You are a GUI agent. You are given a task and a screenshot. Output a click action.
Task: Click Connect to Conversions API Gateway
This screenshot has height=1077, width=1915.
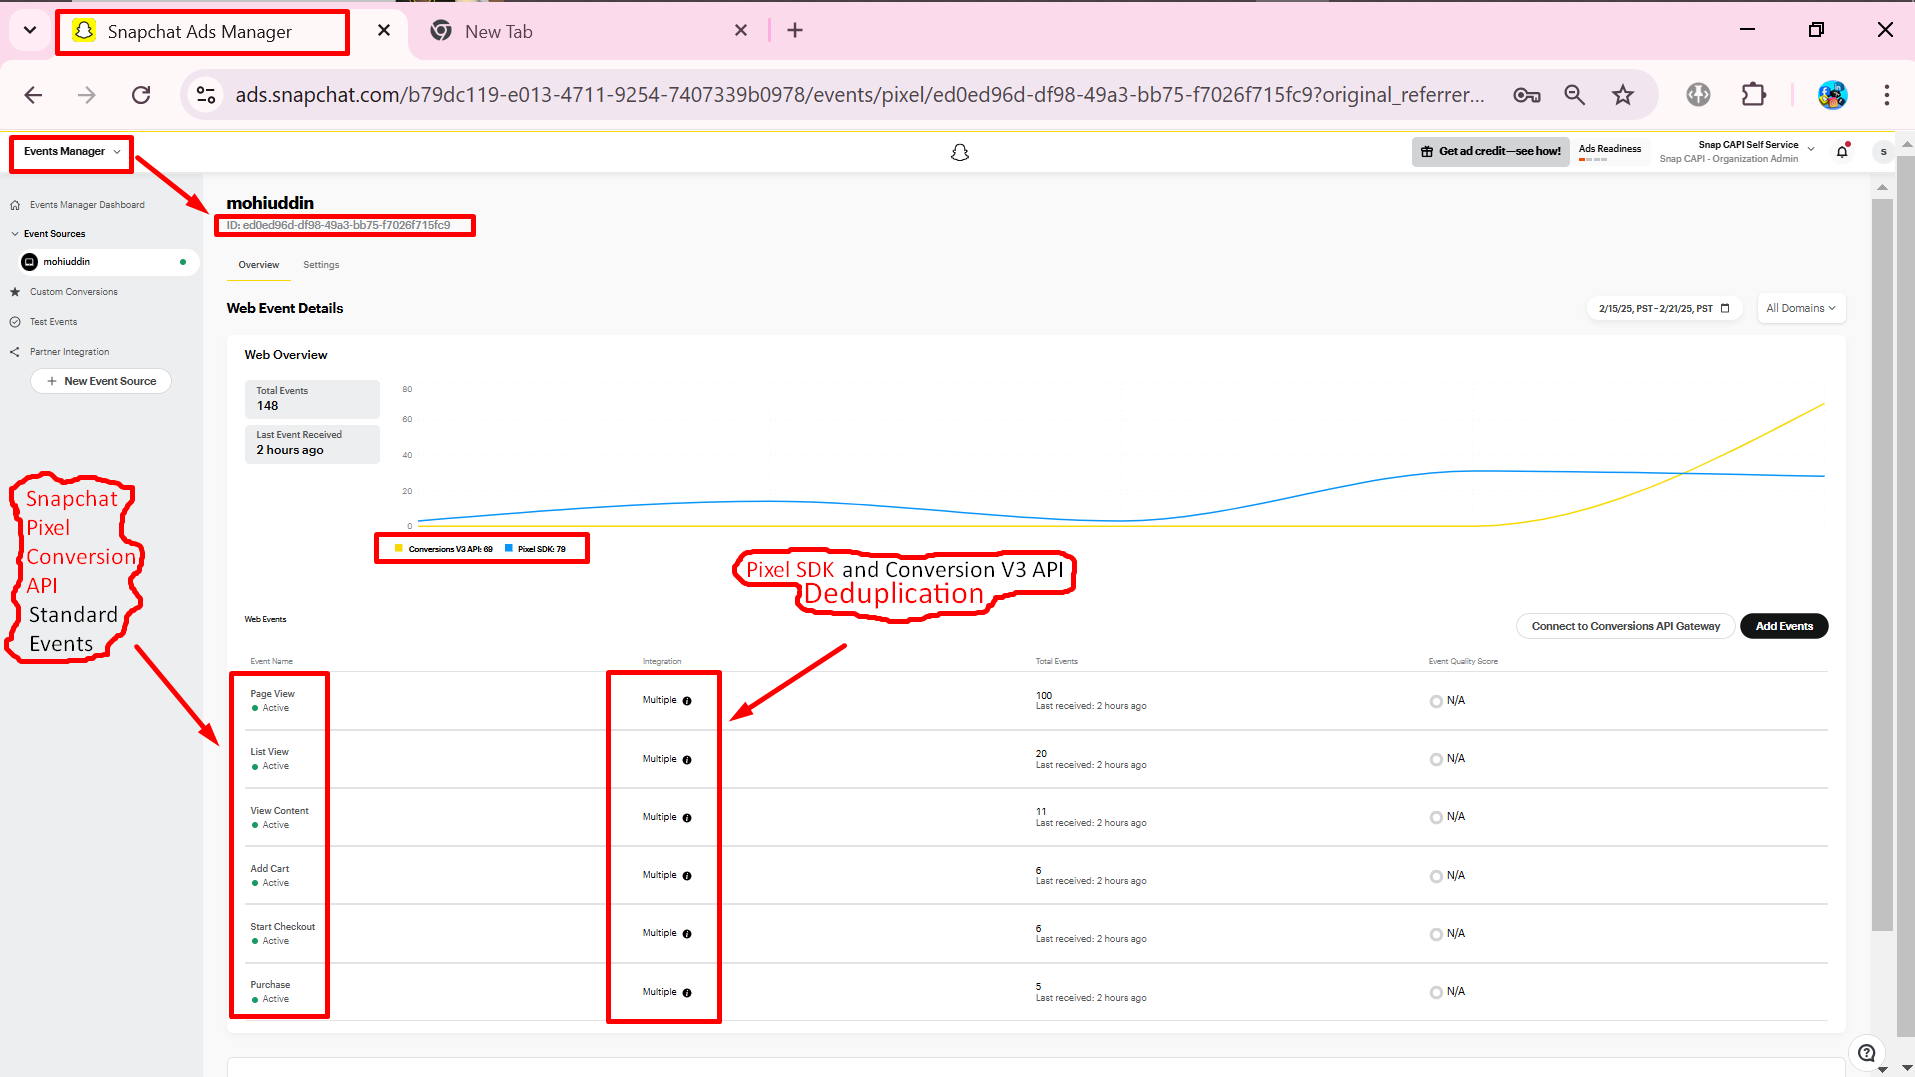pos(1626,626)
